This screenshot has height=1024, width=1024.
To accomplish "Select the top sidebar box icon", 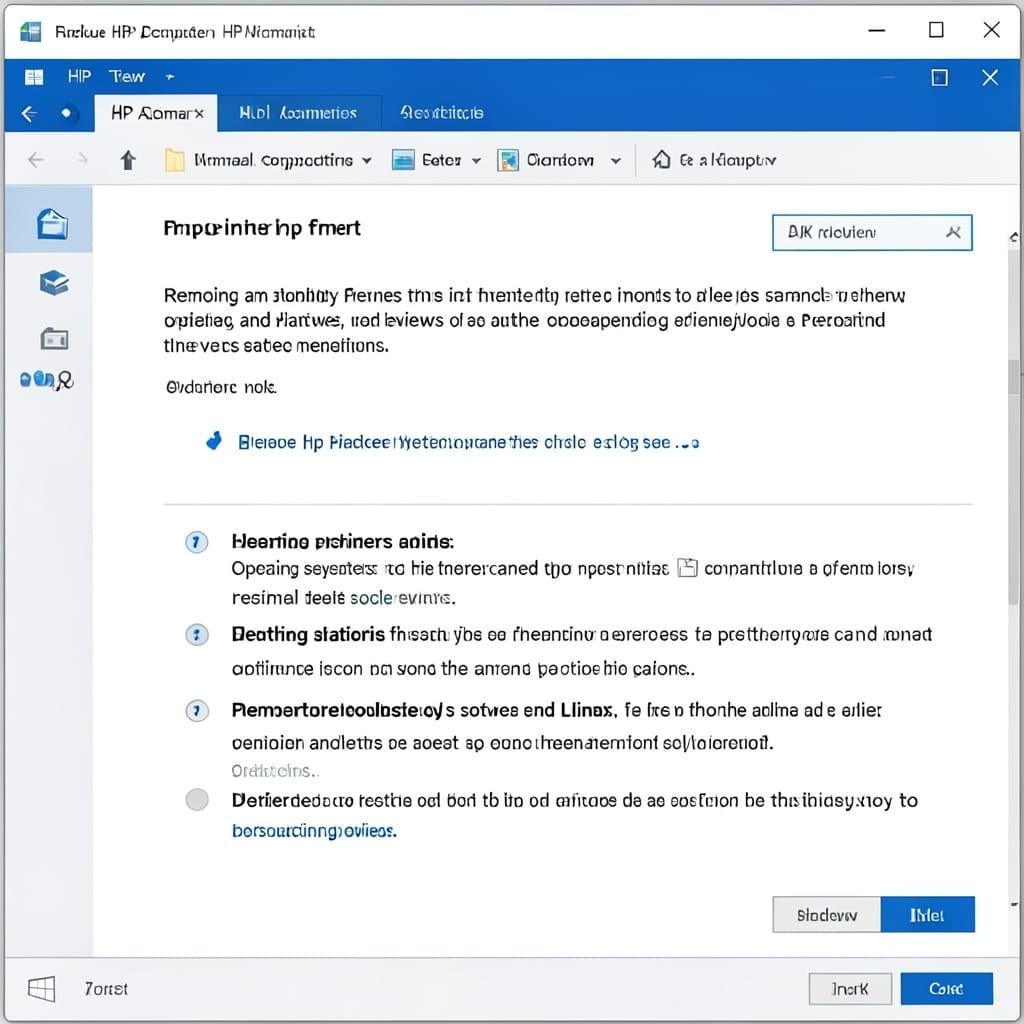I will click(x=52, y=224).
